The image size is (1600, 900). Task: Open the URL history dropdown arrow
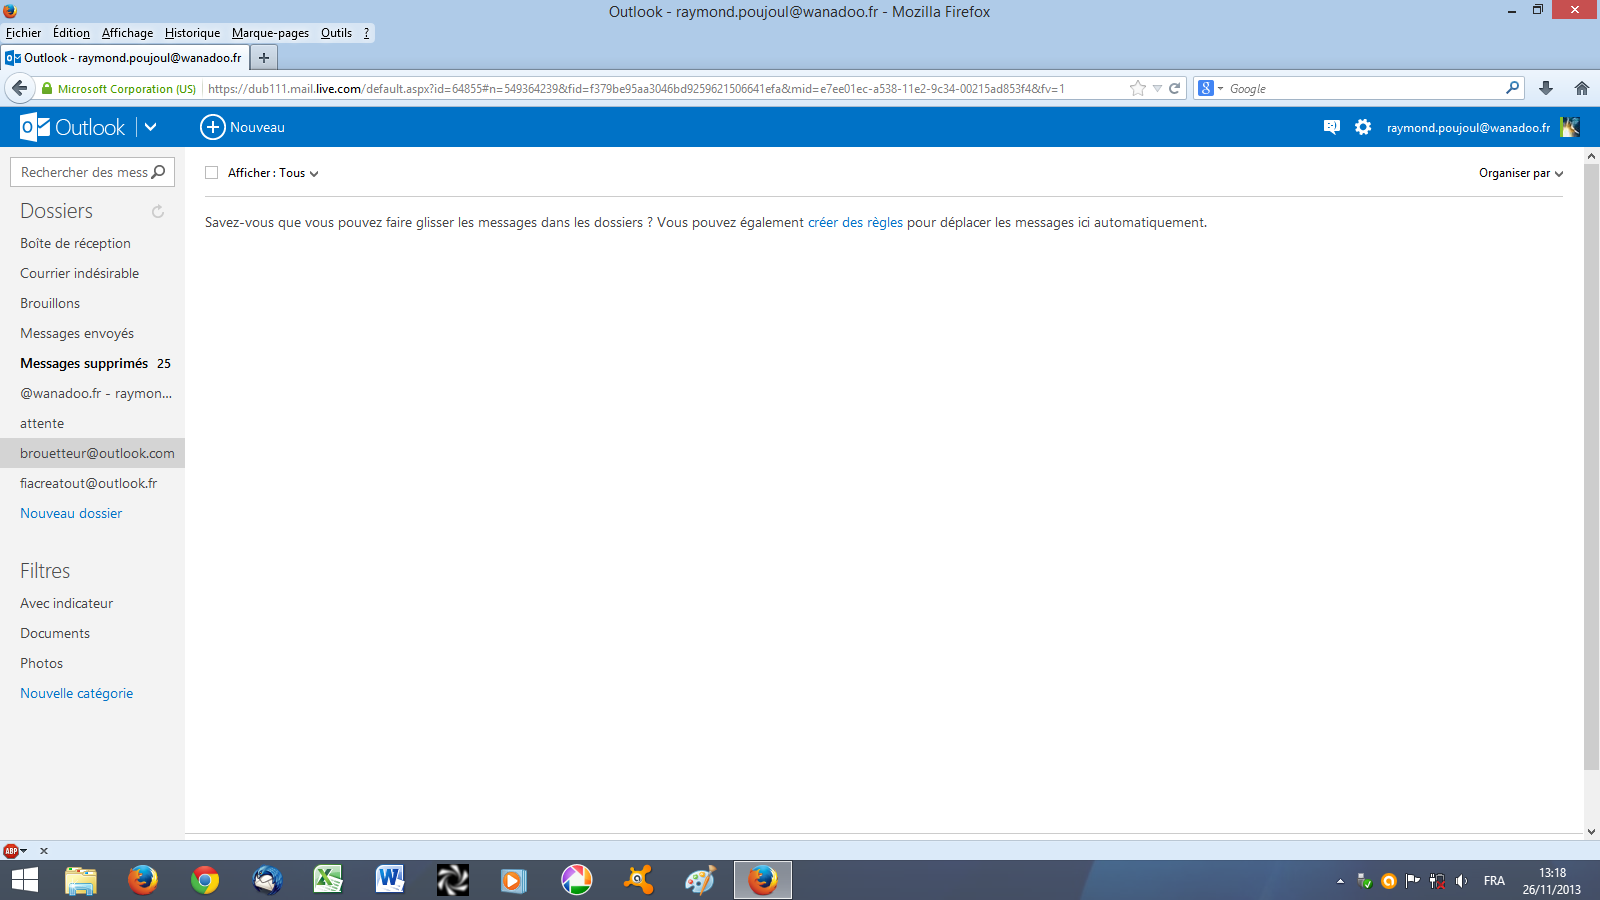tap(1157, 88)
